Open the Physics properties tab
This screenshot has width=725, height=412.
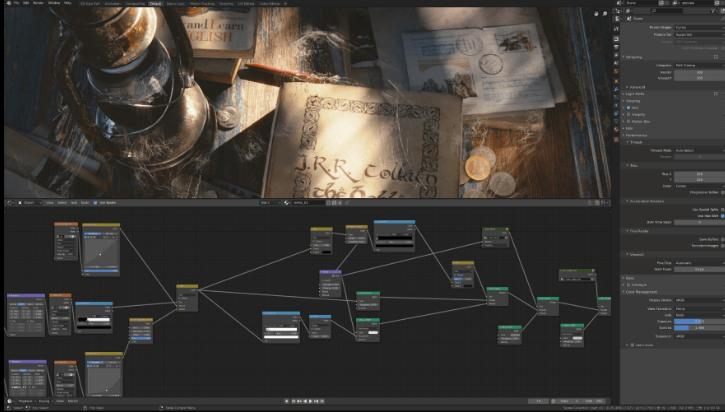click(616, 105)
